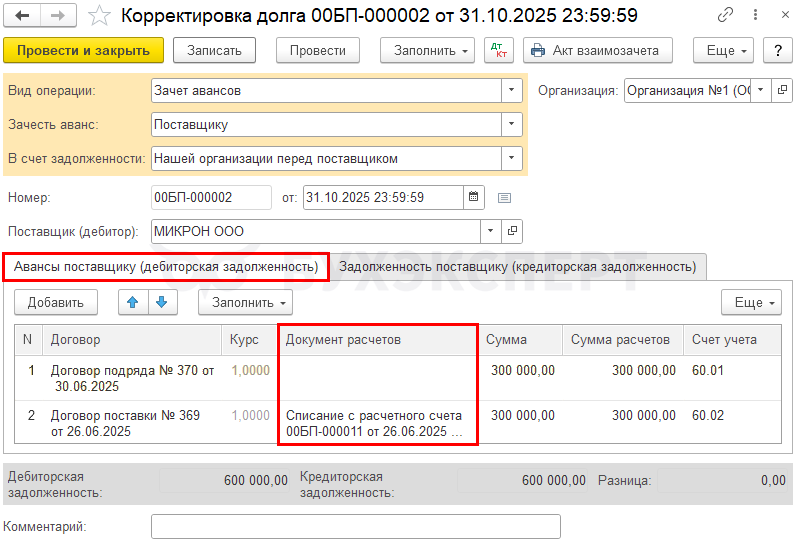Click Провести и закрыть

click(x=83, y=50)
